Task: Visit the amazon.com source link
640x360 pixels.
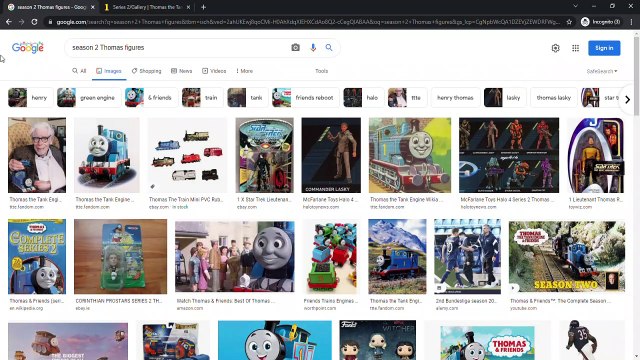Action: (x=190, y=308)
